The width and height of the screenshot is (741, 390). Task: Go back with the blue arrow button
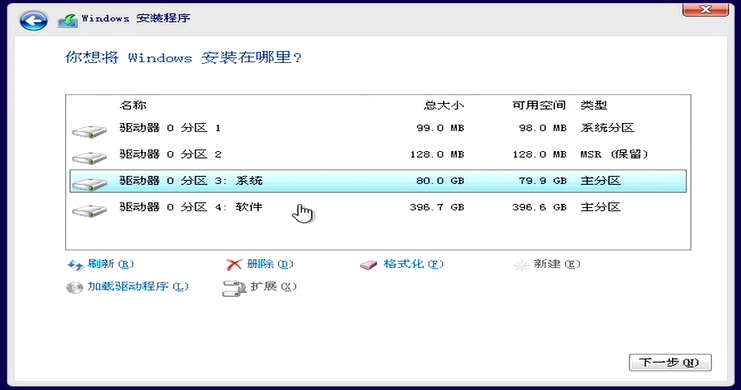(34, 21)
